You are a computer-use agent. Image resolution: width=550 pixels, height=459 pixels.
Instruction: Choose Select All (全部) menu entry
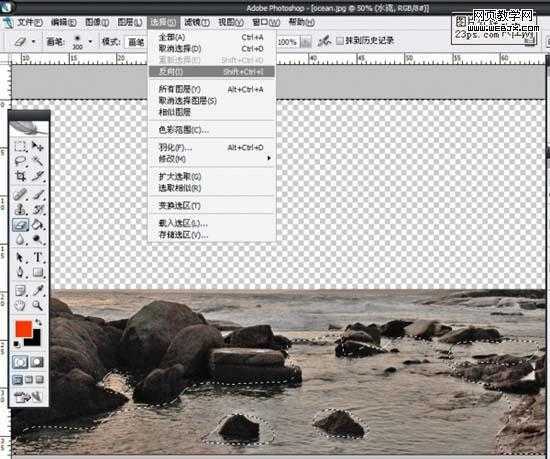212,37
